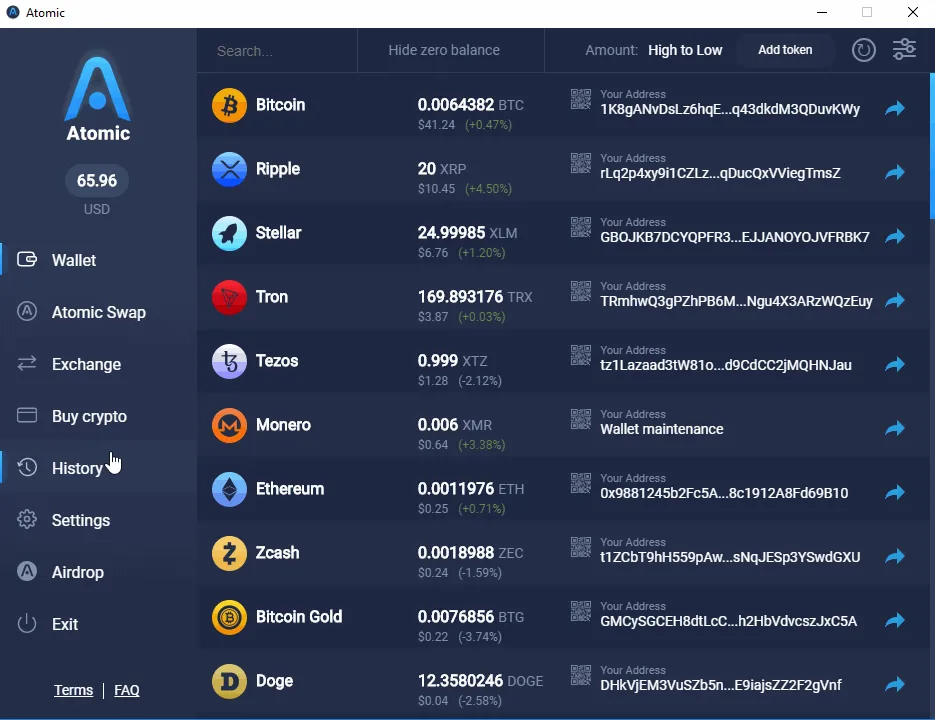Click the 12.3580246 DOGE balance
The width and height of the screenshot is (935, 720).
[480, 681]
